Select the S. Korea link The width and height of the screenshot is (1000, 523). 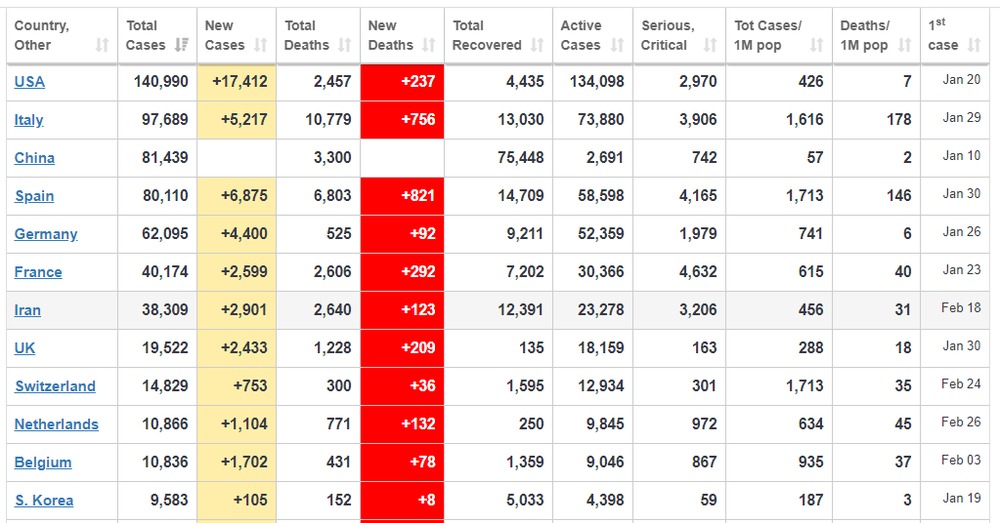pos(44,500)
